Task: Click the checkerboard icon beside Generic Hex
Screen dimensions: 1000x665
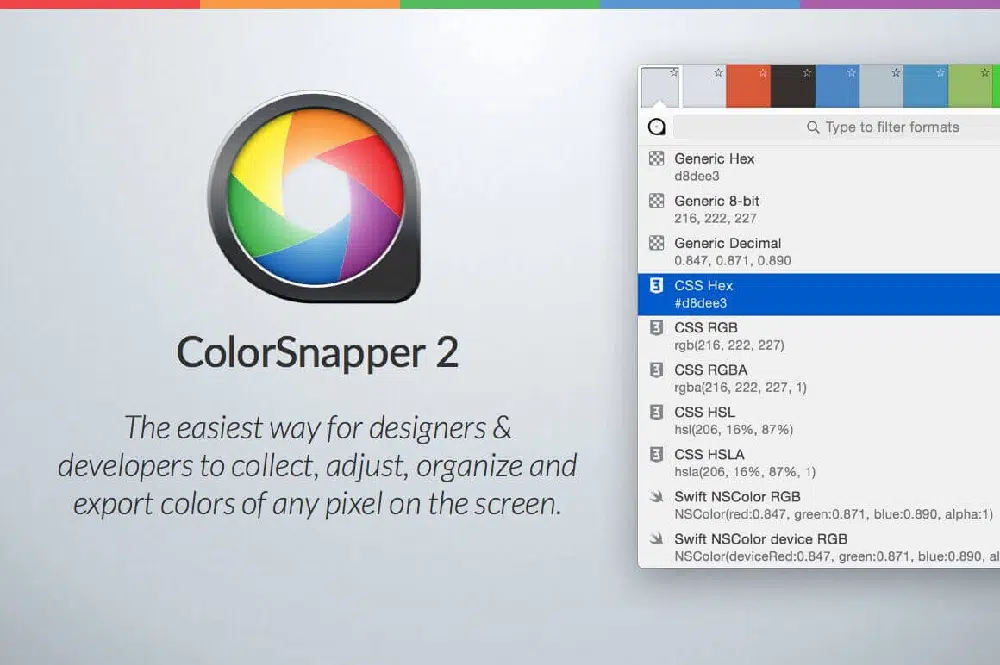Action: click(657, 159)
